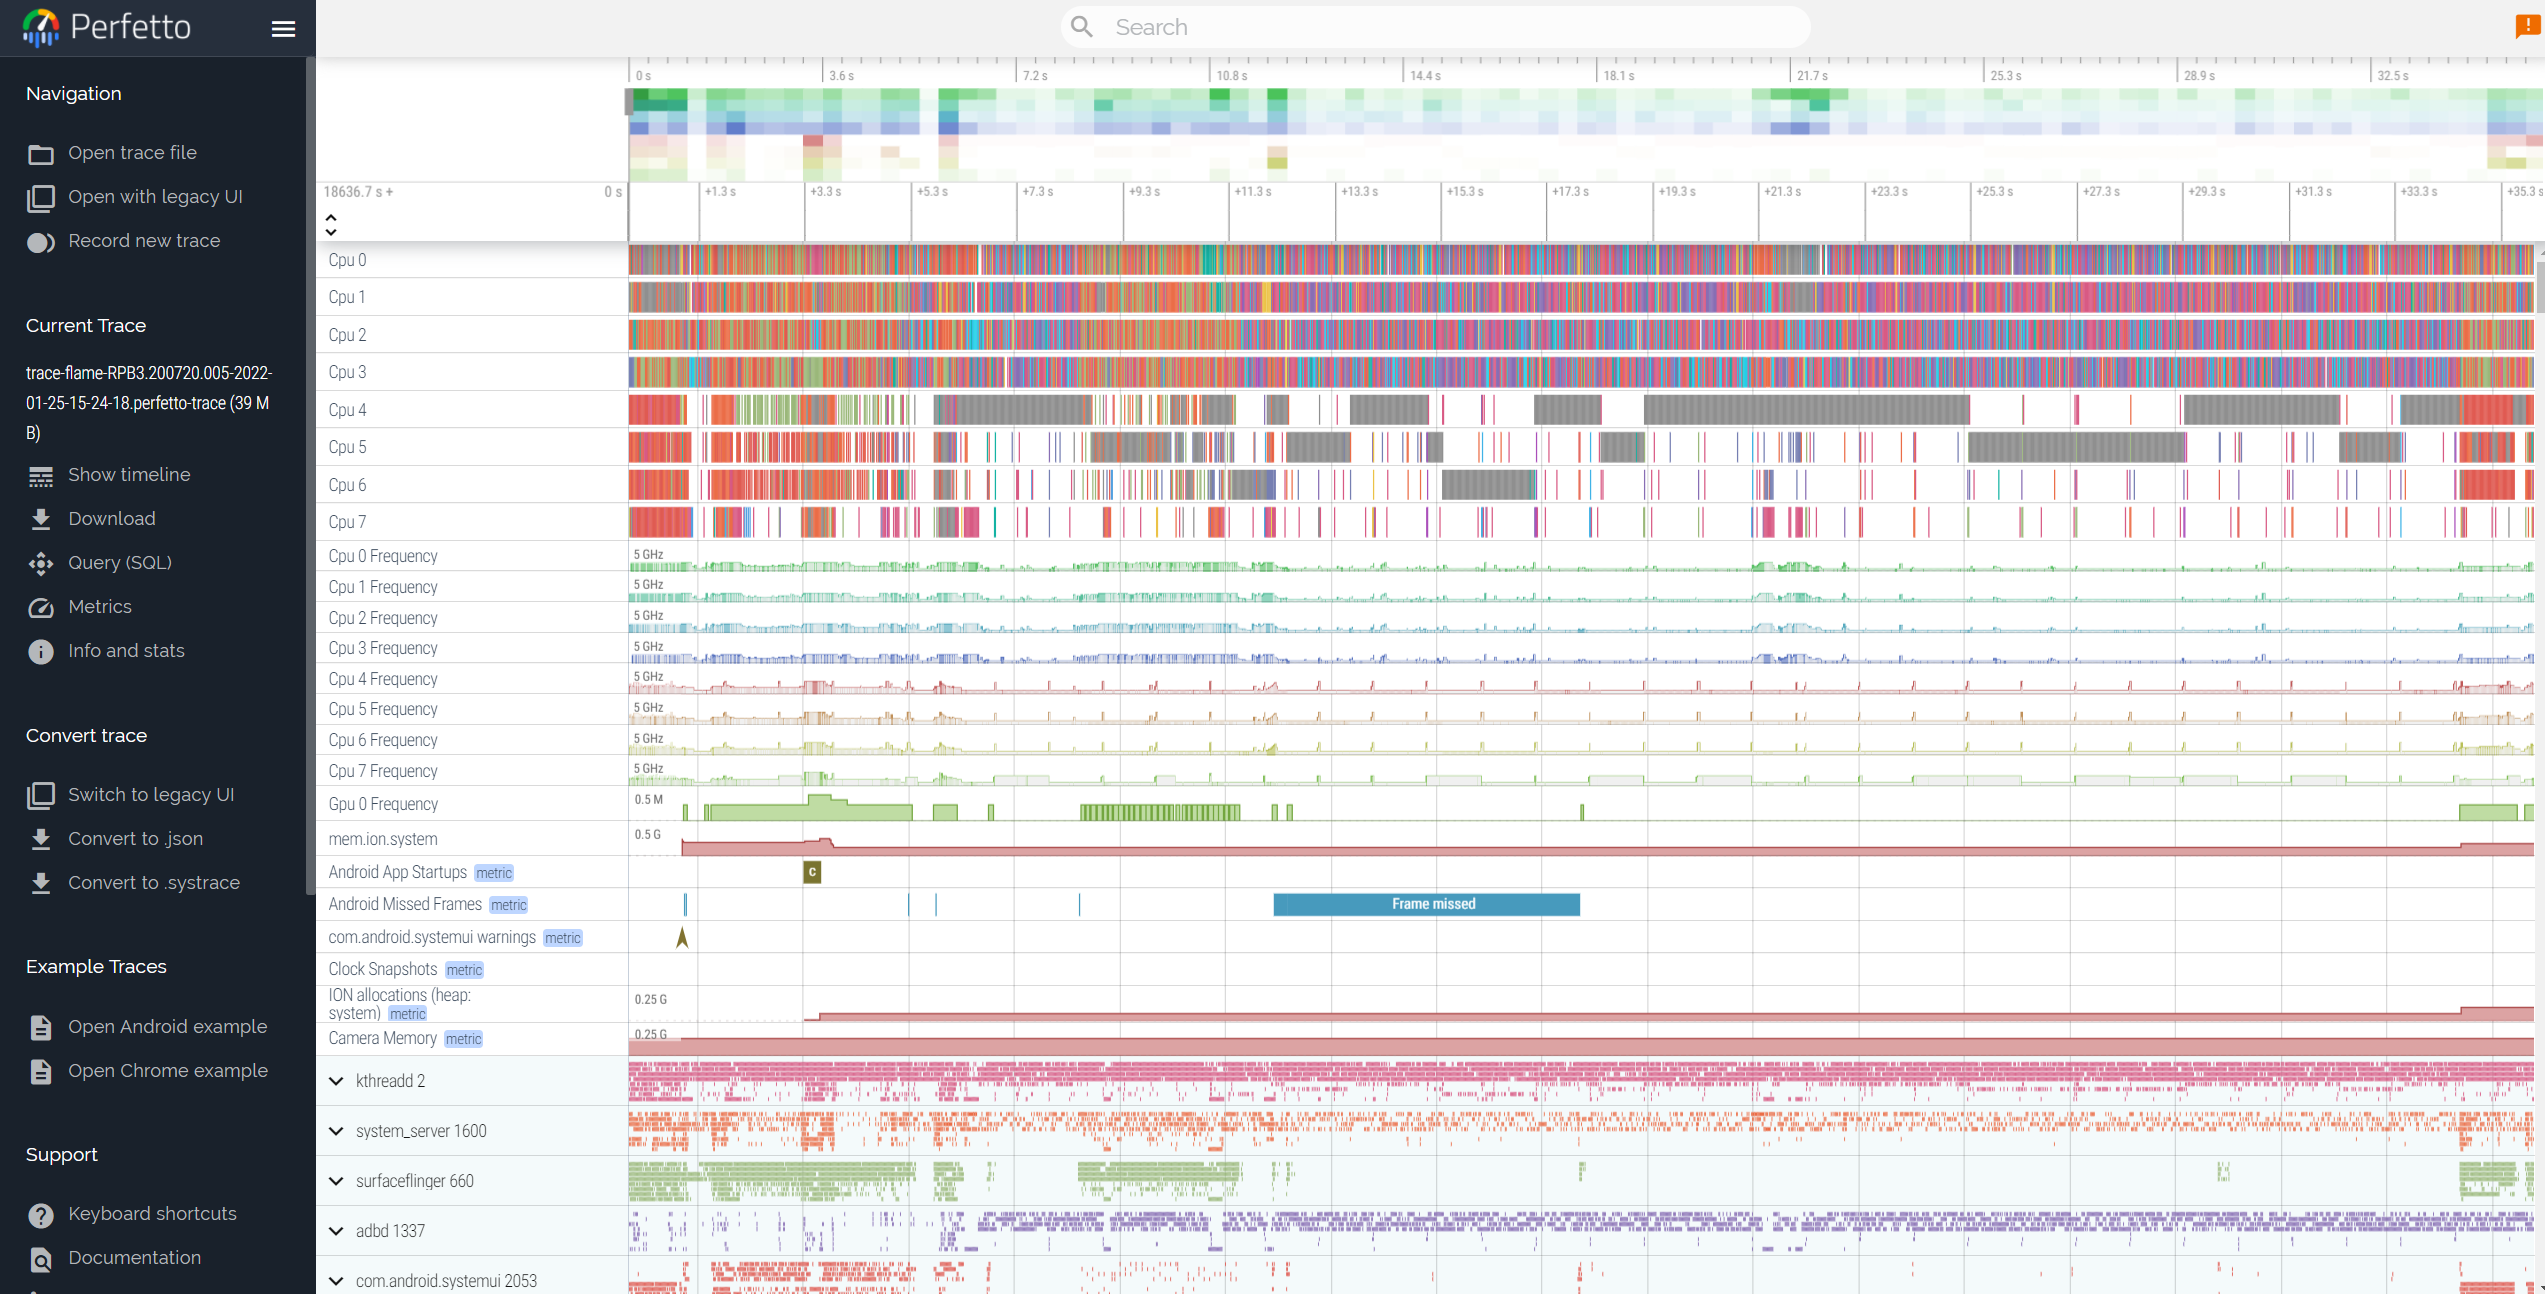
Task: Click the metric badge on Android App Startups
Action: coord(494,873)
